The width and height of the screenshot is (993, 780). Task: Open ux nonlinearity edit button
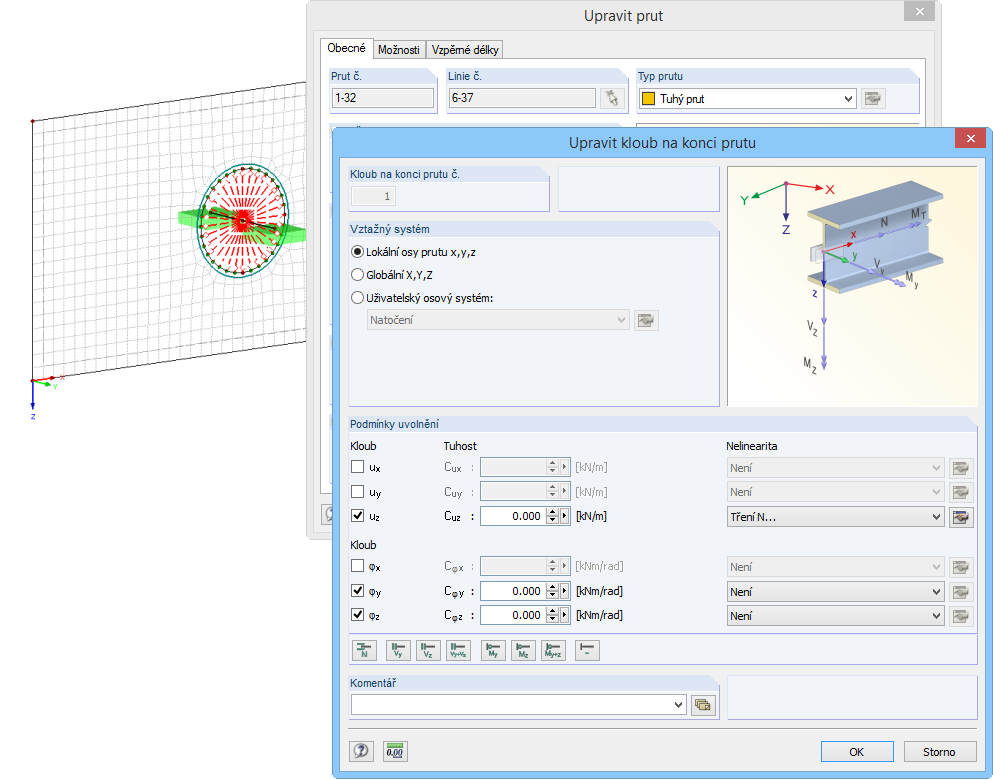point(961,468)
